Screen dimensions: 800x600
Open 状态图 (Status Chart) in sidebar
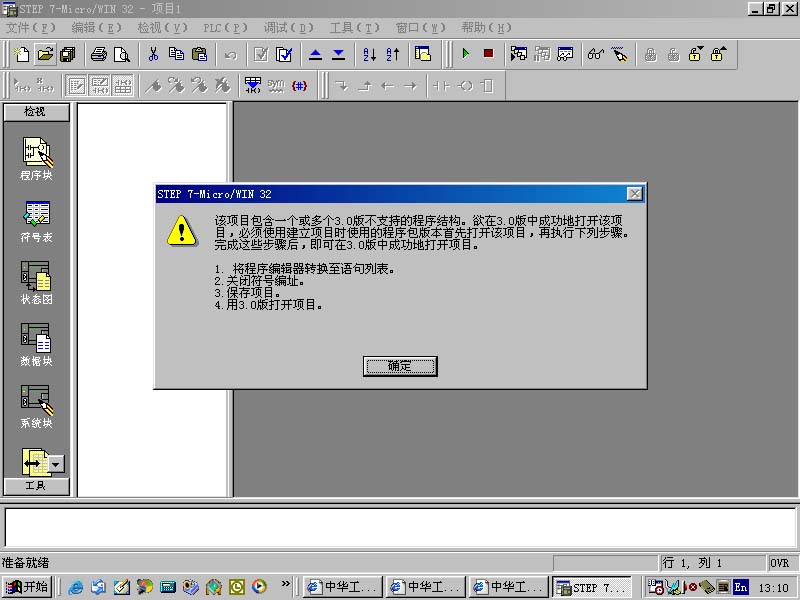pyautogui.click(x=36, y=283)
